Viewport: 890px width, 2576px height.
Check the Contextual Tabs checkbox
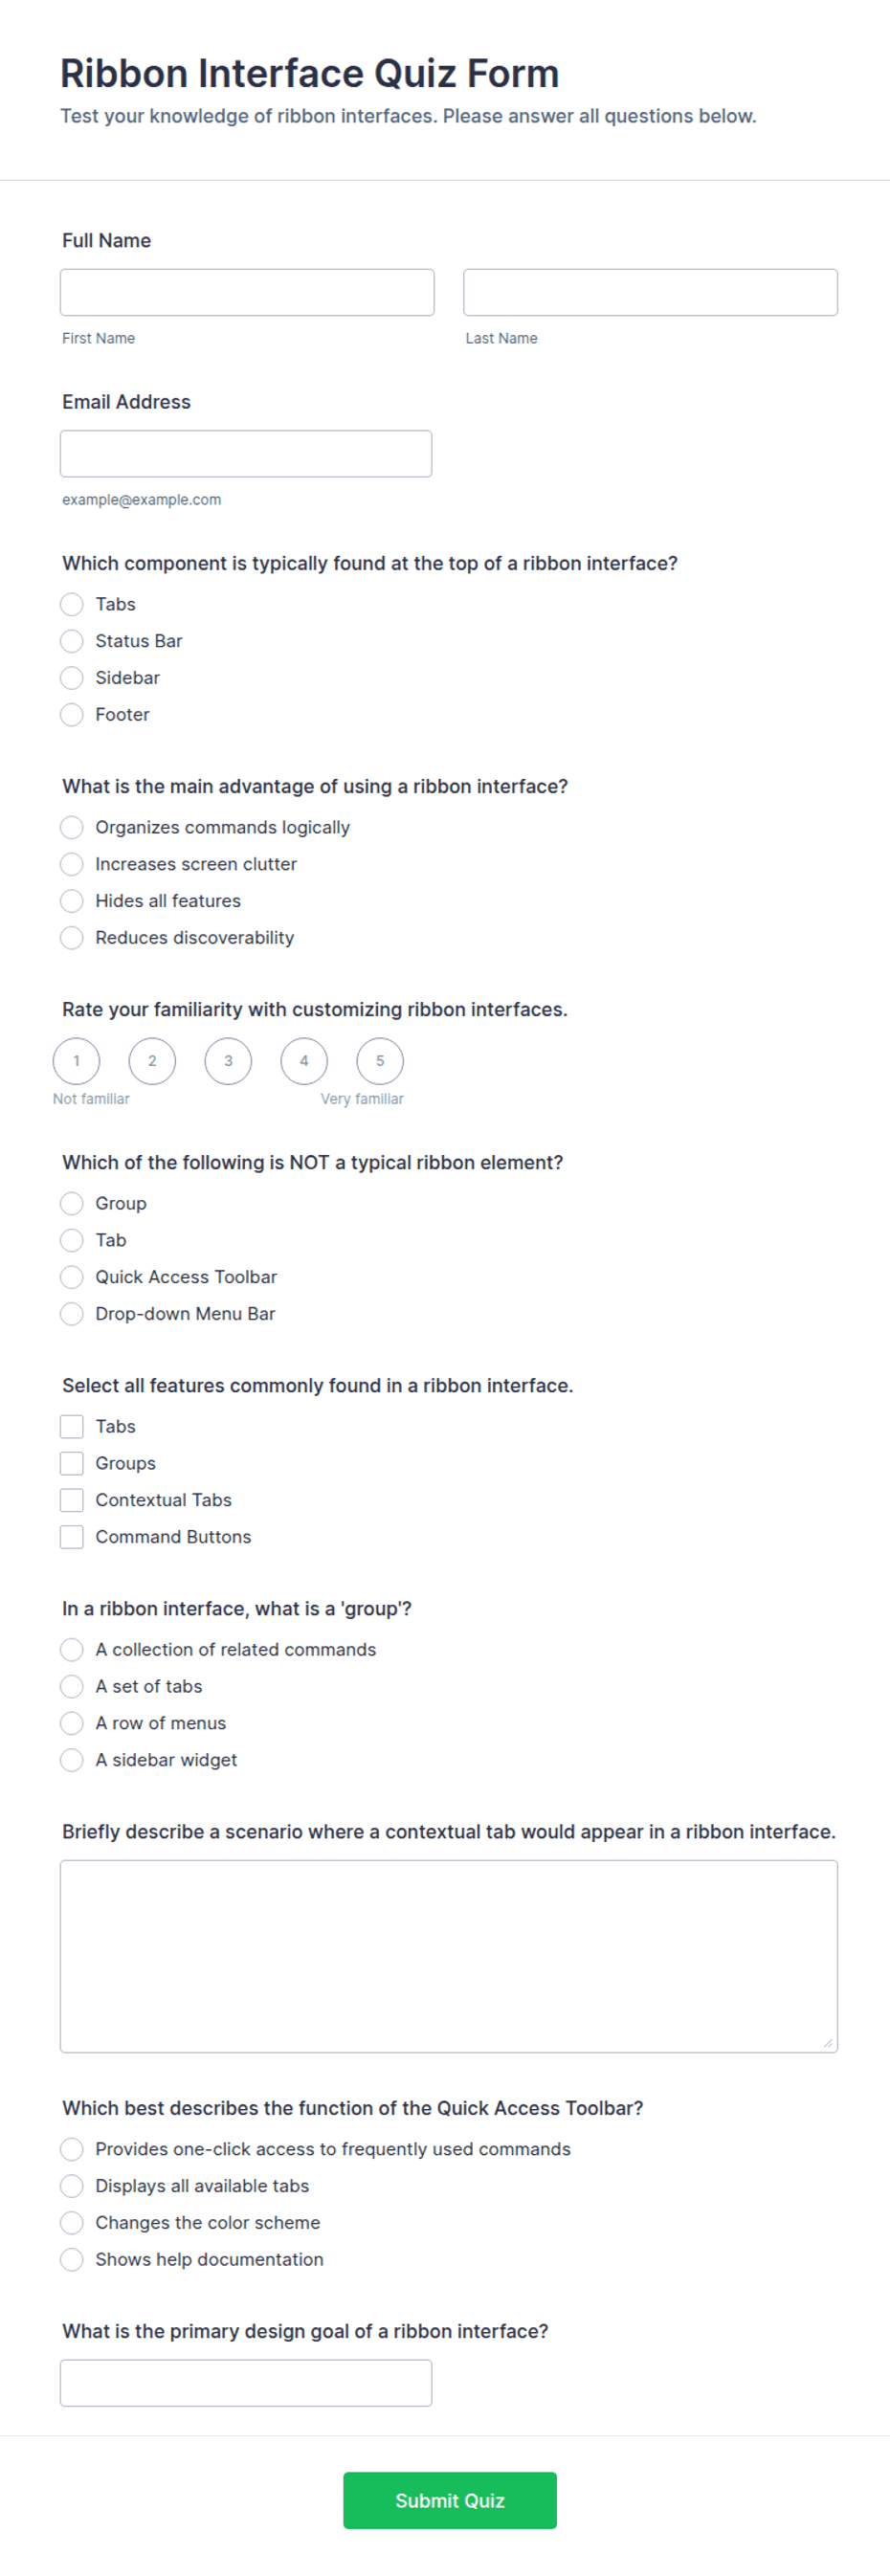pos(72,1500)
